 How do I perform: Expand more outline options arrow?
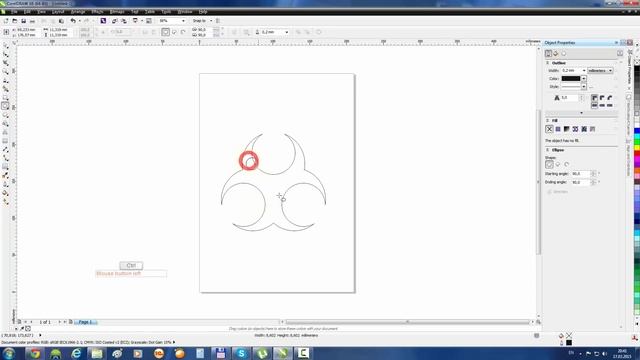tap(582, 113)
